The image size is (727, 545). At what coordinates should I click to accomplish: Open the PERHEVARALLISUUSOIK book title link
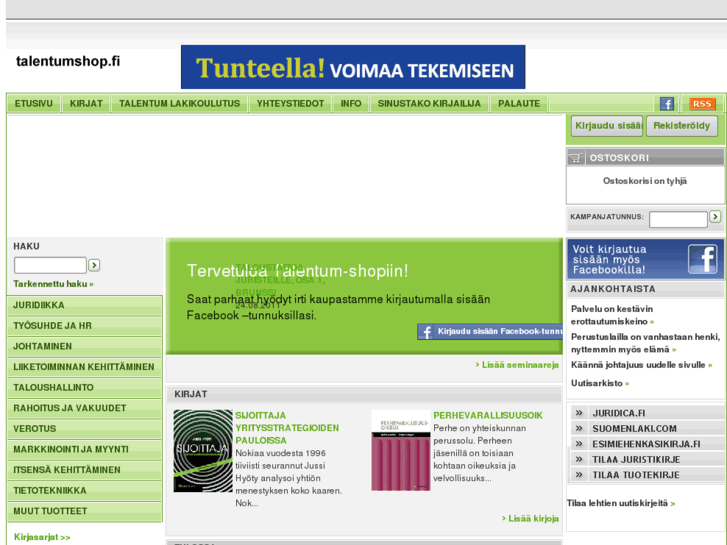(x=488, y=416)
